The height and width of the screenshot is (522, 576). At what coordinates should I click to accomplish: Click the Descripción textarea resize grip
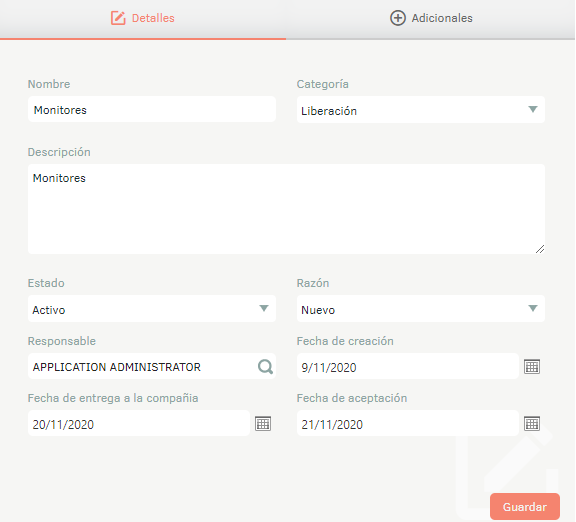(x=540, y=249)
